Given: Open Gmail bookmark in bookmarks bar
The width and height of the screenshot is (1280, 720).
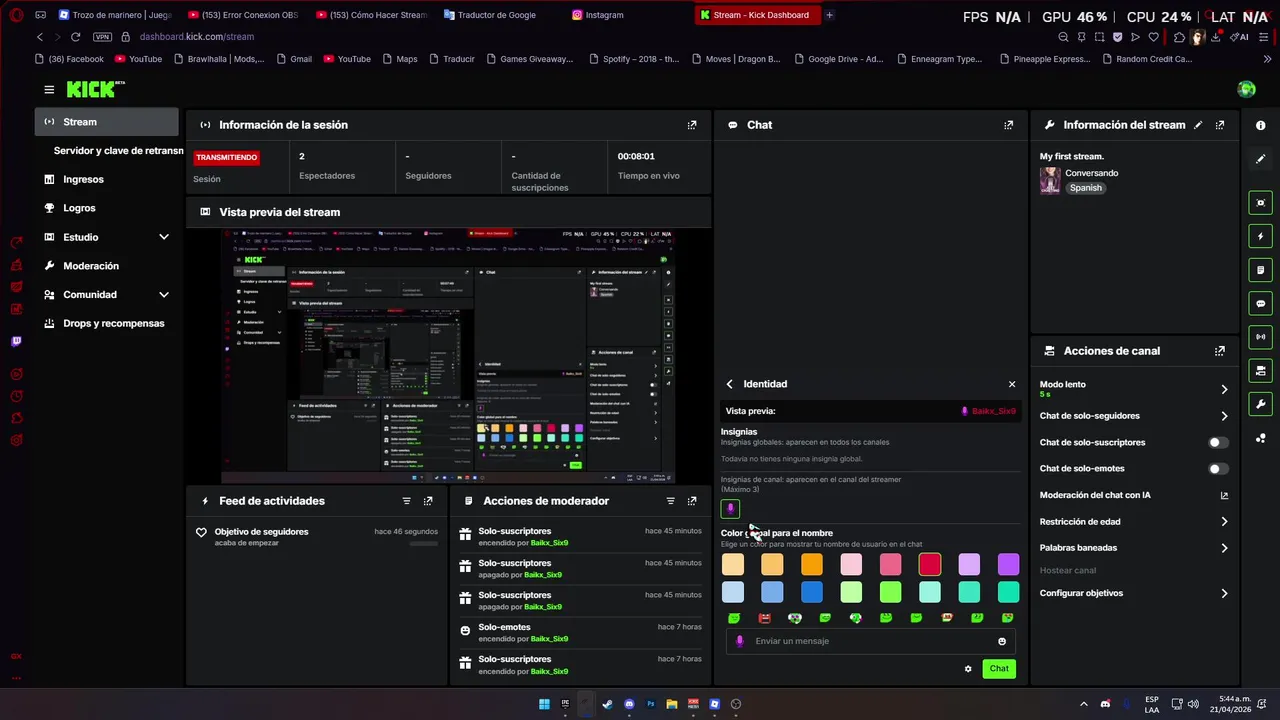Looking at the screenshot, I should point(294,59).
